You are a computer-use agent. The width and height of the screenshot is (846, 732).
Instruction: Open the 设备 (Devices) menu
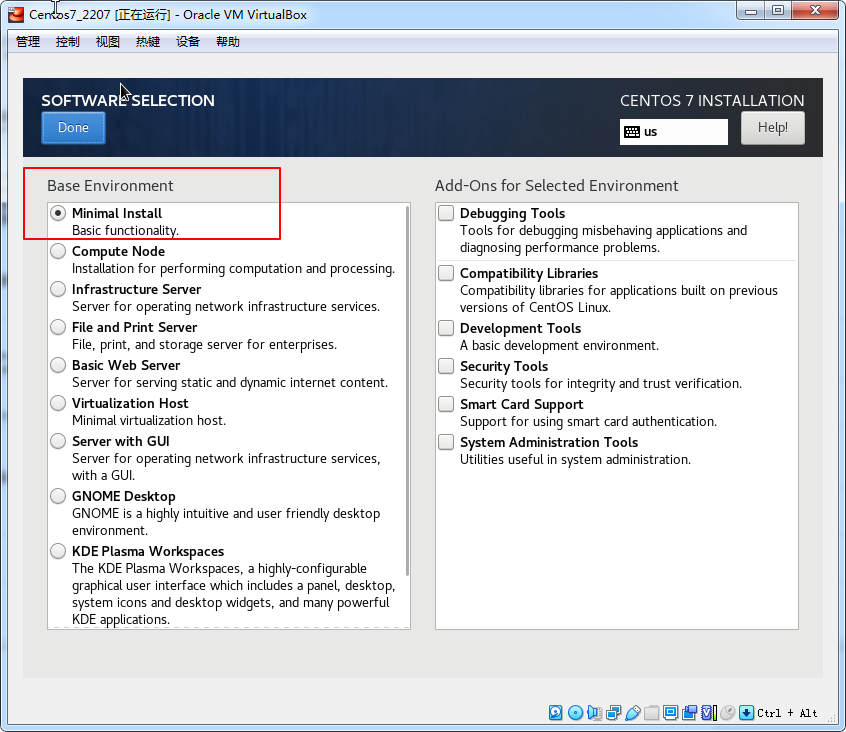coord(188,42)
